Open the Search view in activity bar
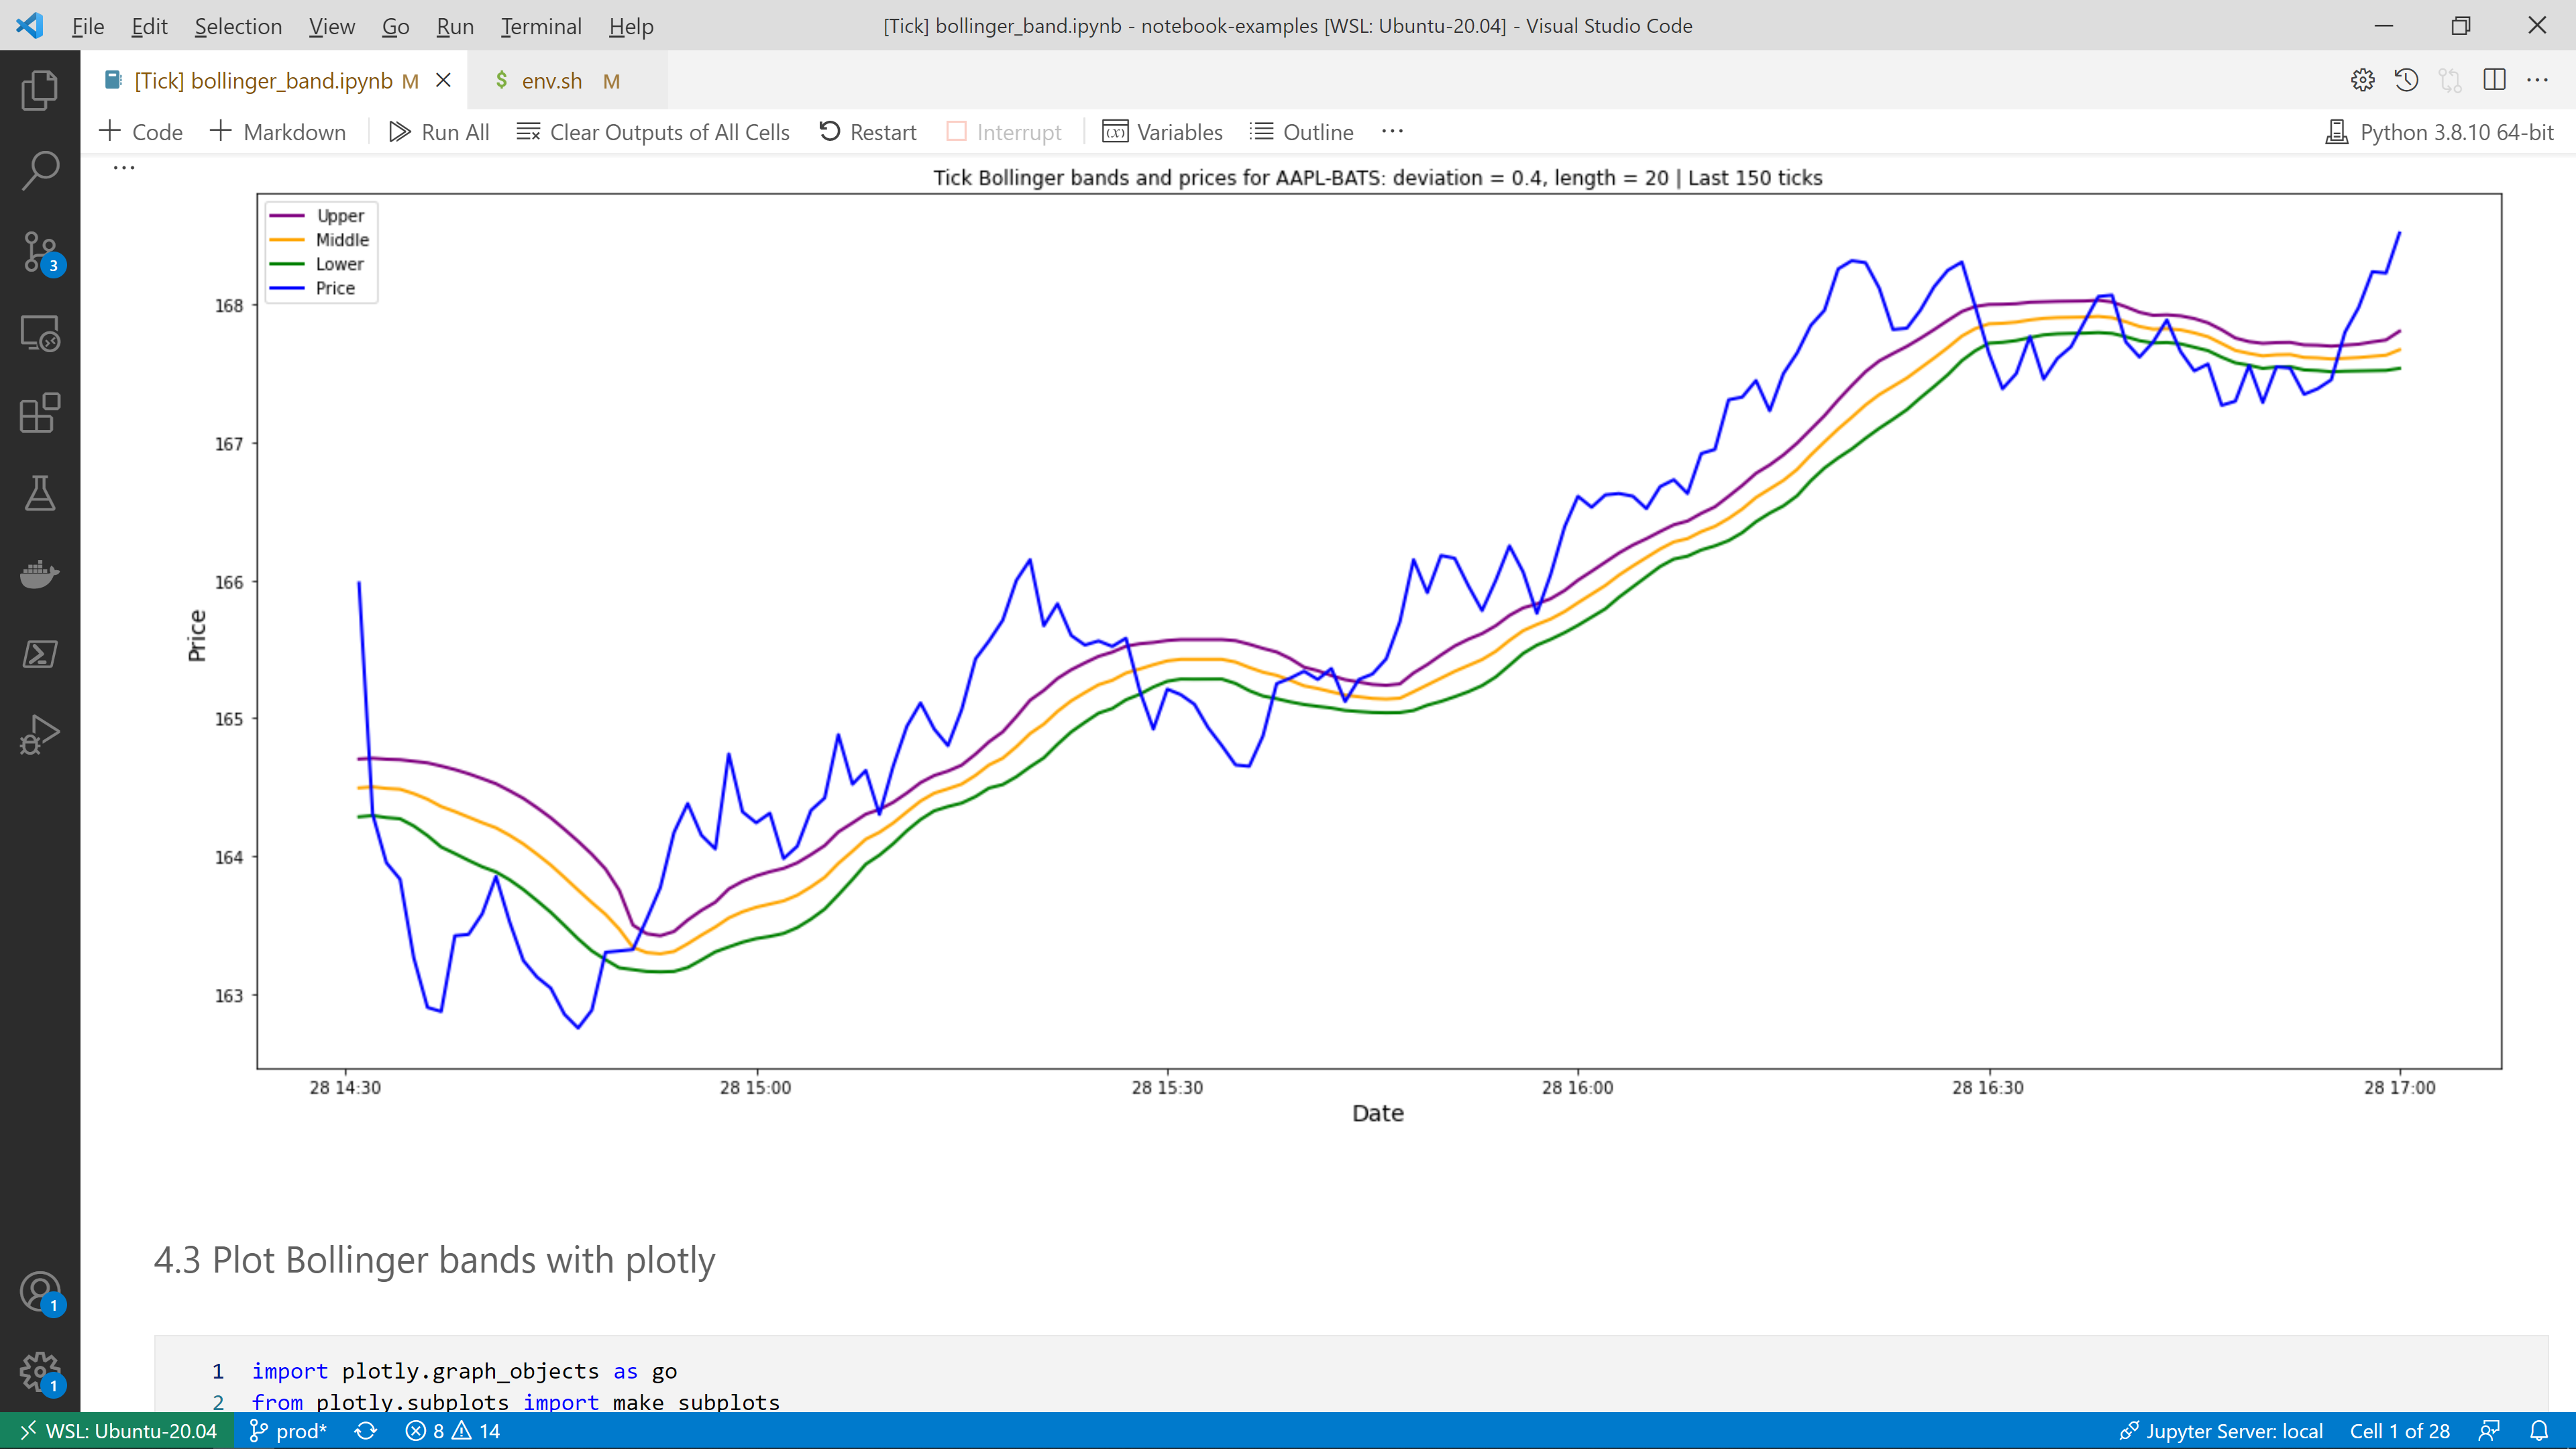 tap(40, 171)
